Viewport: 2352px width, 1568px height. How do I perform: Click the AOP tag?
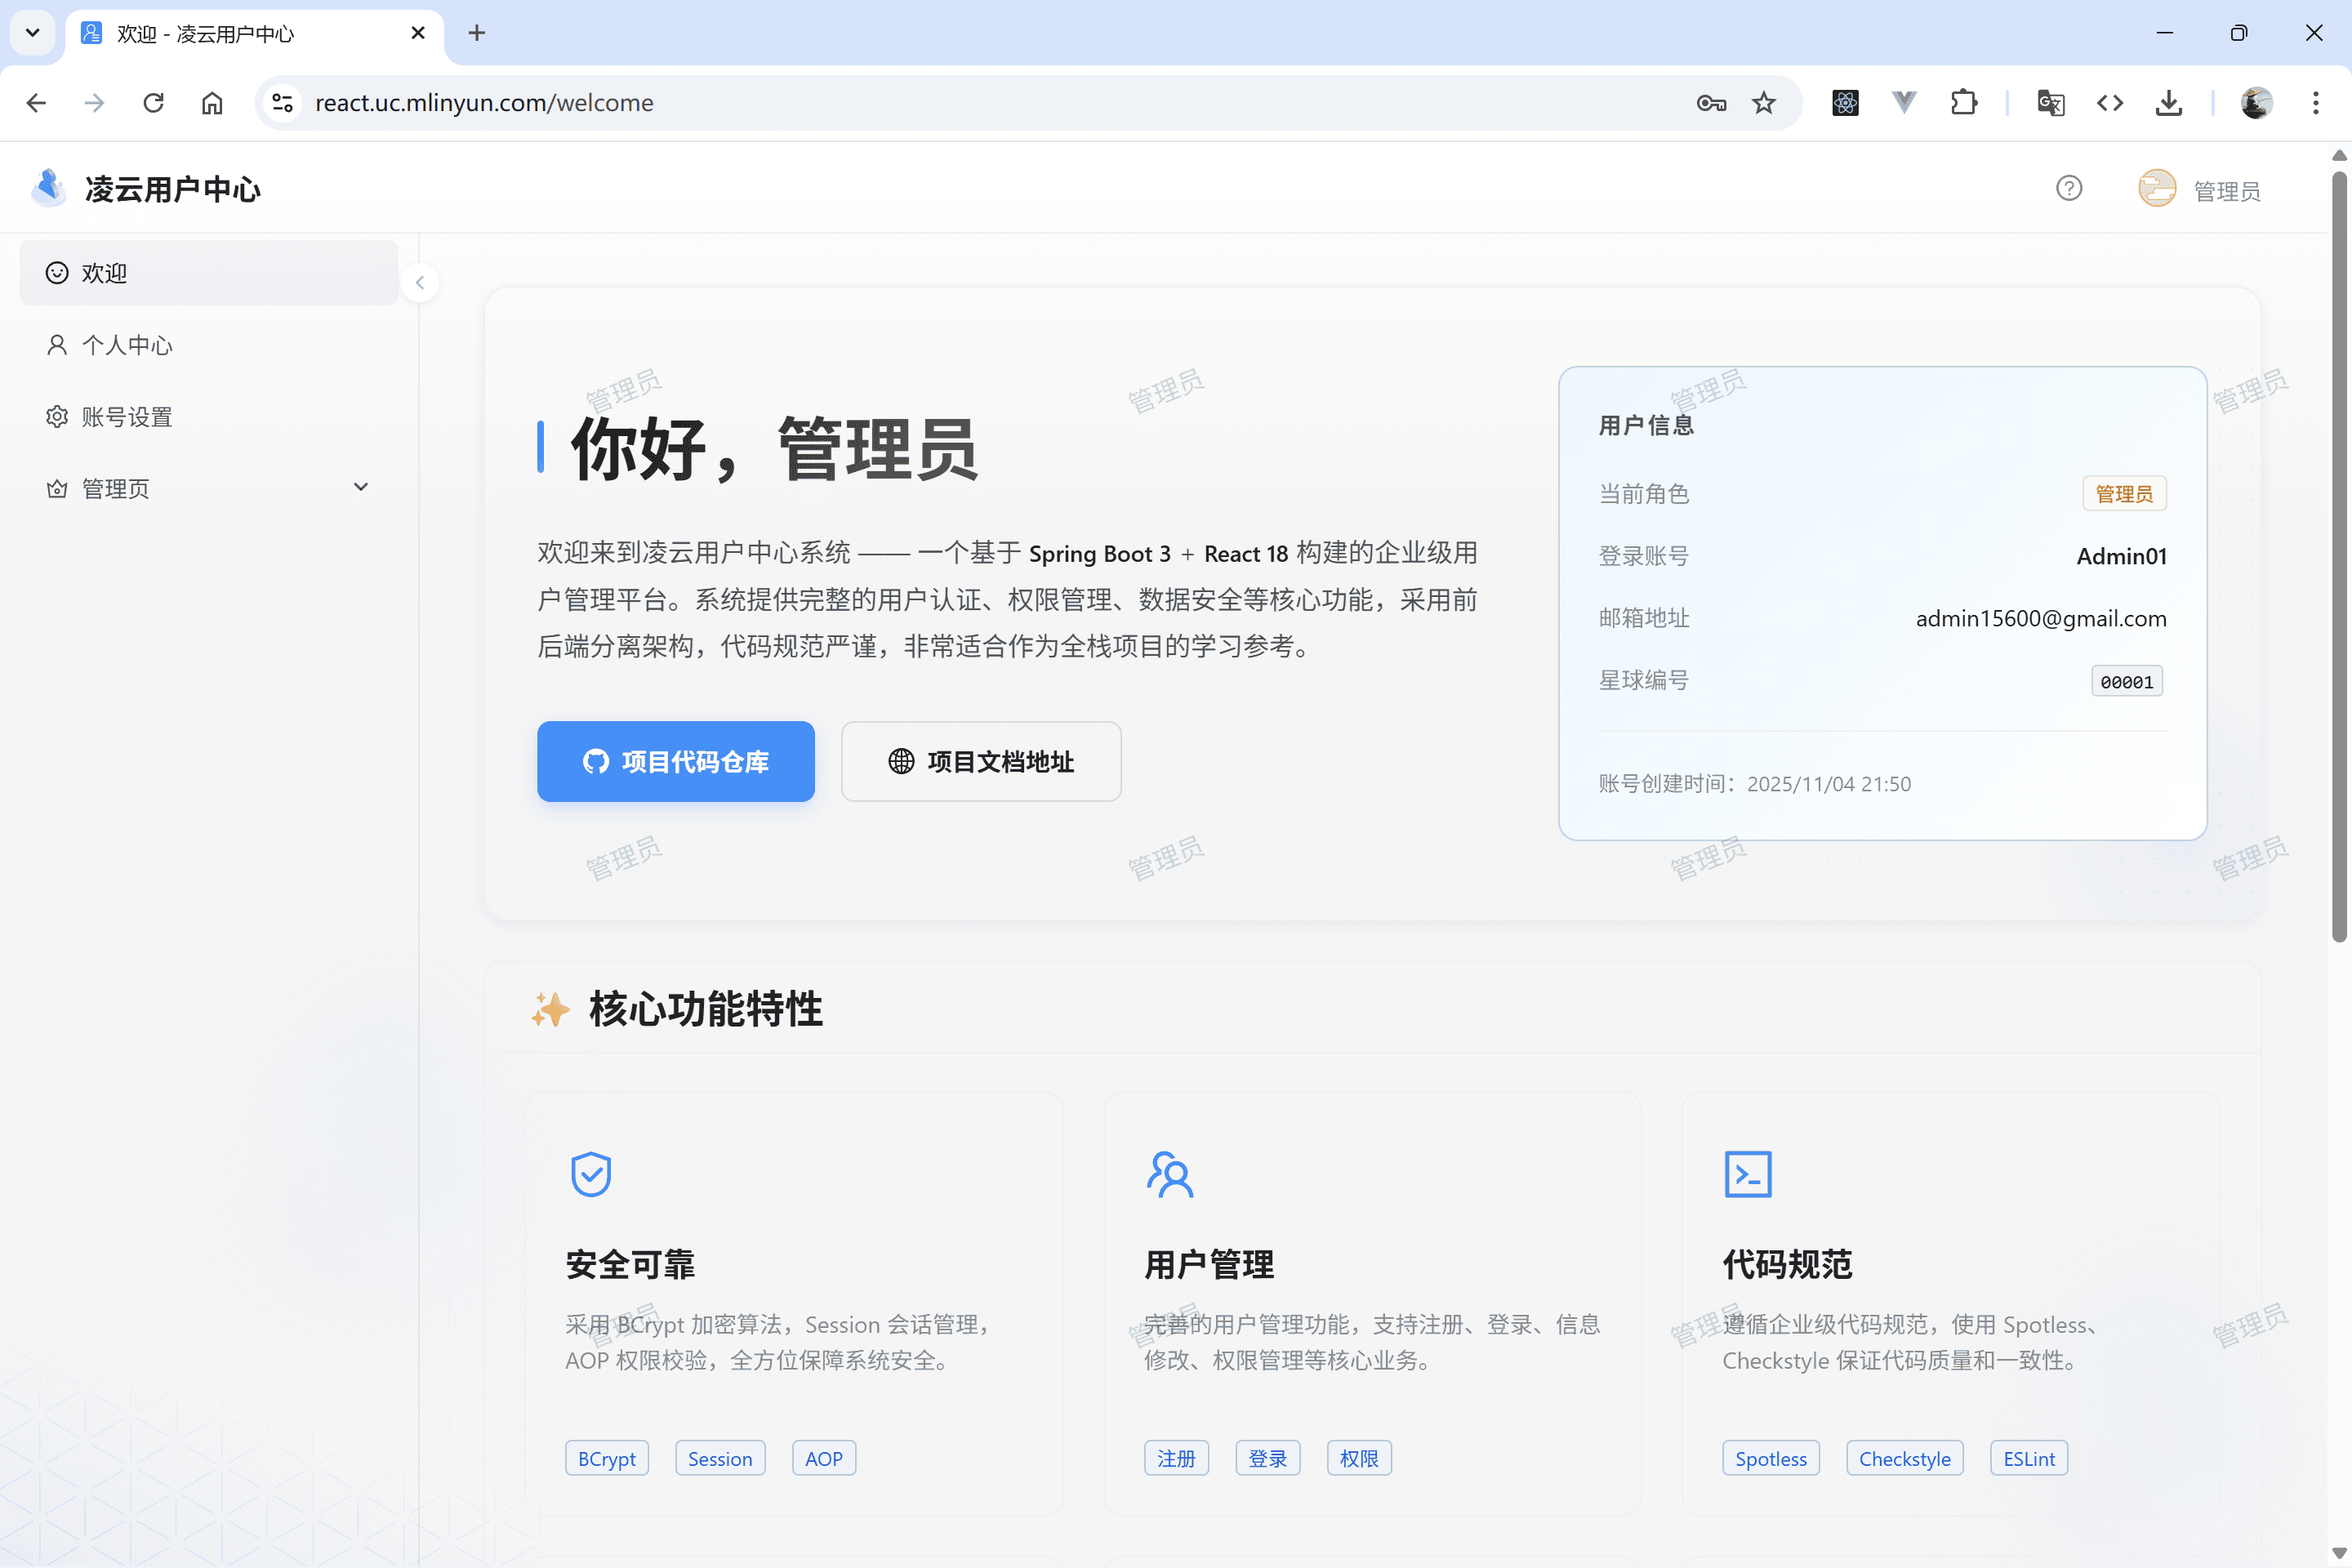(824, 1458)
